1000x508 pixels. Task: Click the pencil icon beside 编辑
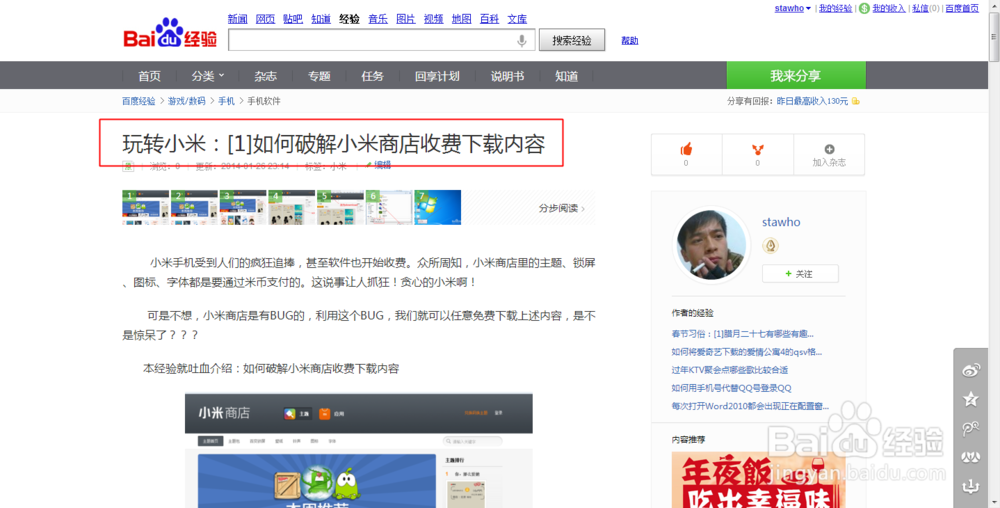(x=369, y=165)
